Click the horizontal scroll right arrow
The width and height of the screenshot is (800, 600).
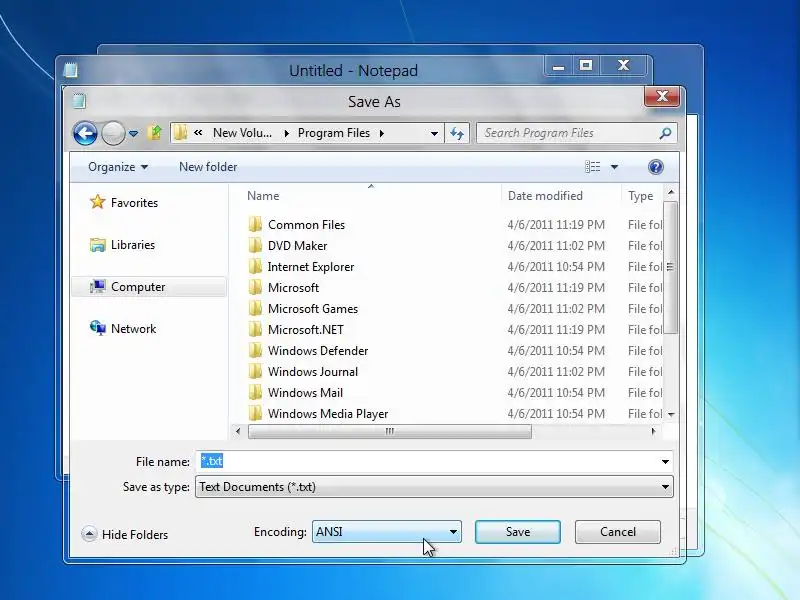(x=654, y=432)
